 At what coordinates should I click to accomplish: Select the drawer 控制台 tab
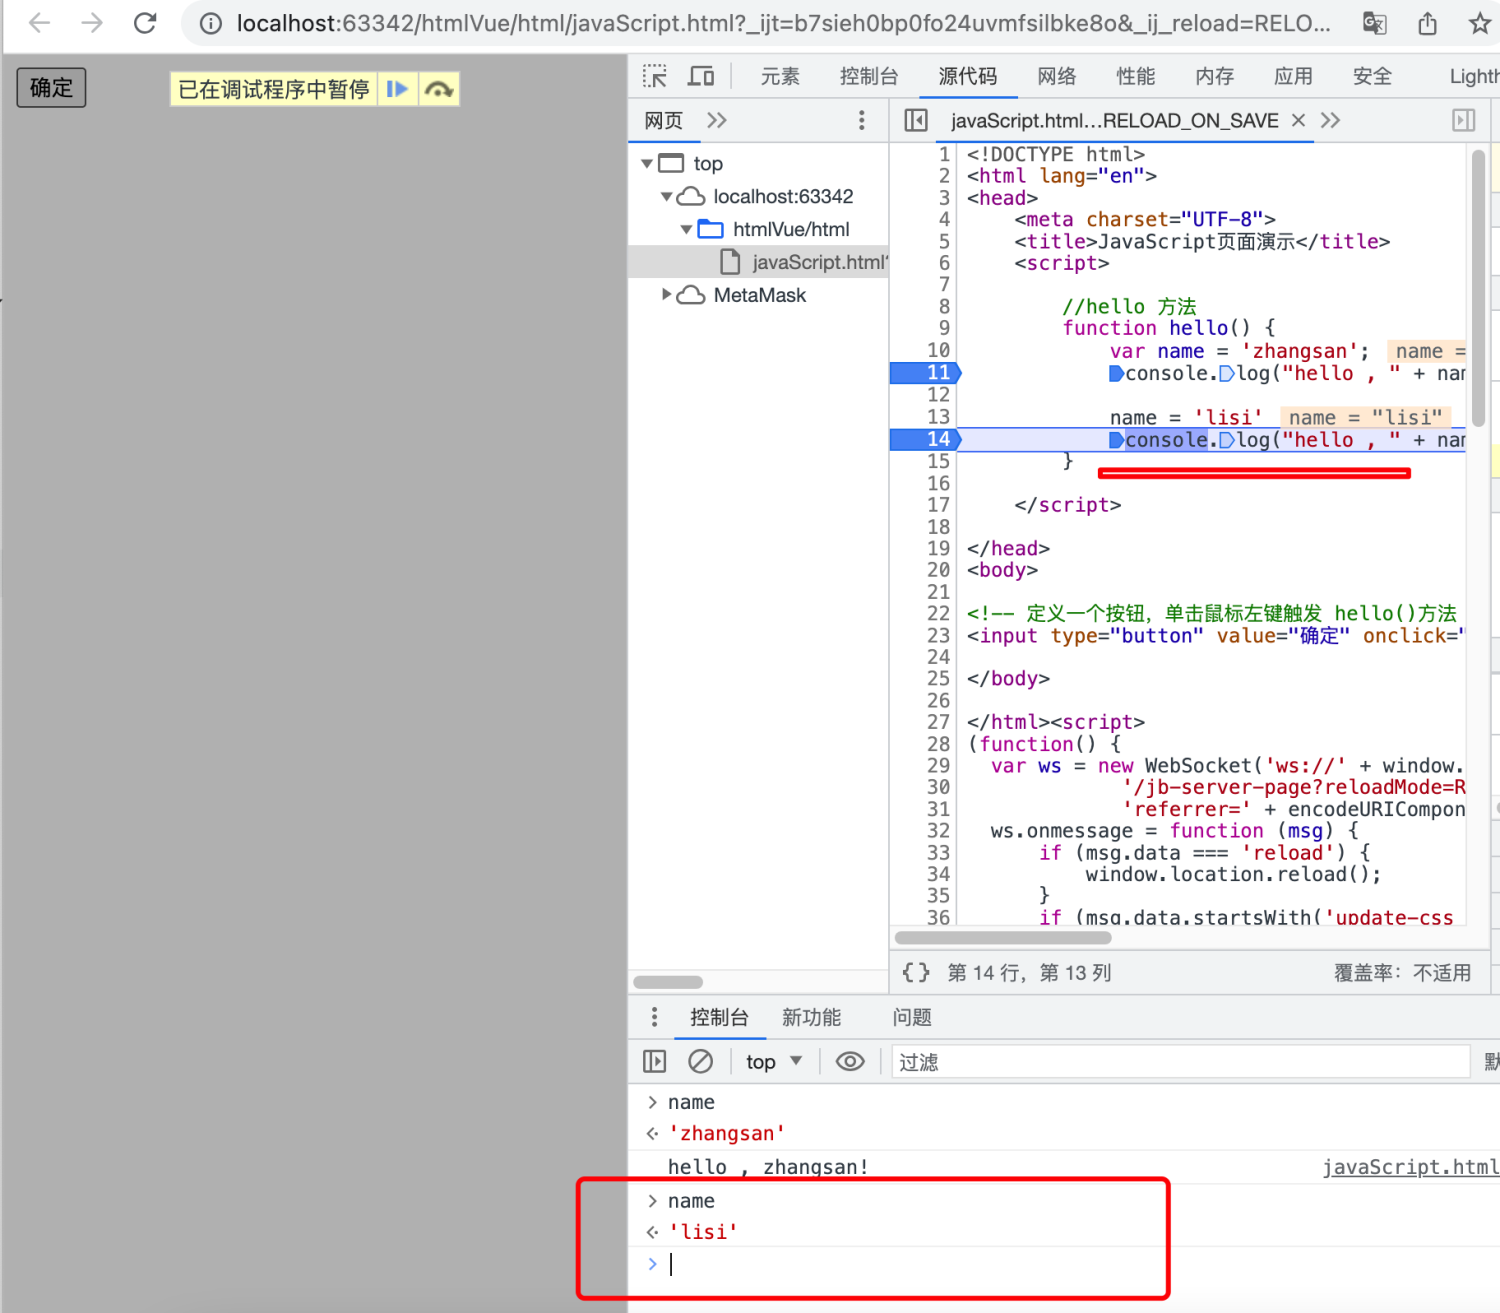pos(719,1017)
